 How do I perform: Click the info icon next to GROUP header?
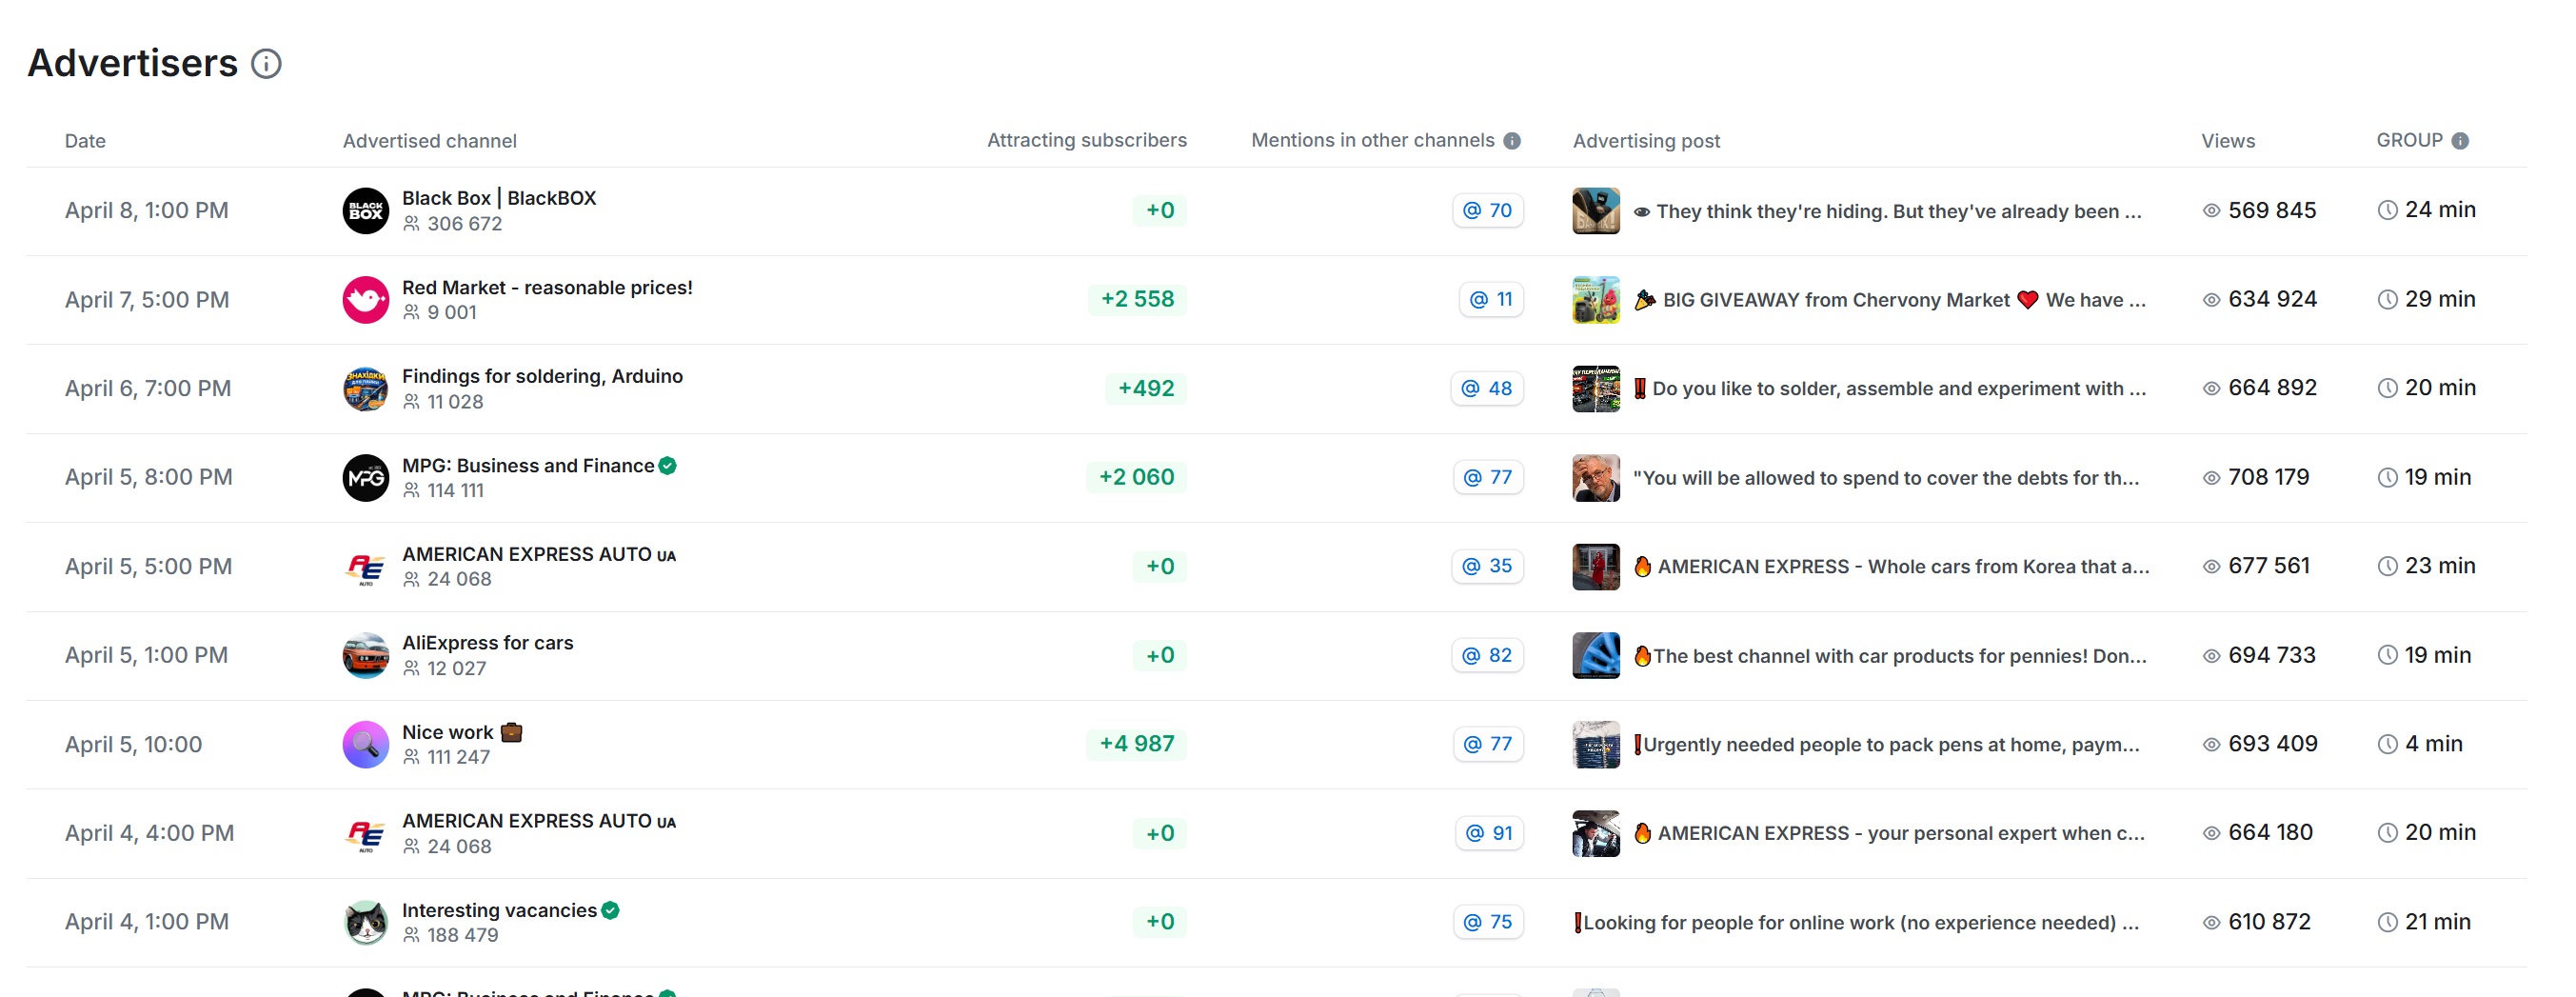coord(2460,141)
